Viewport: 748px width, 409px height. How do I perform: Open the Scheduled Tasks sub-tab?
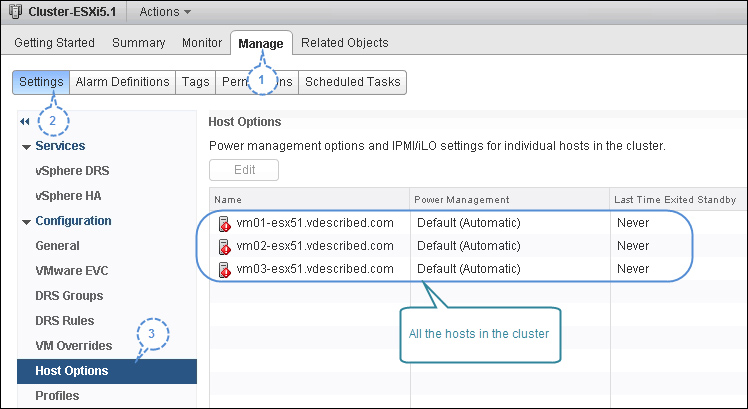tap(353, 82)
